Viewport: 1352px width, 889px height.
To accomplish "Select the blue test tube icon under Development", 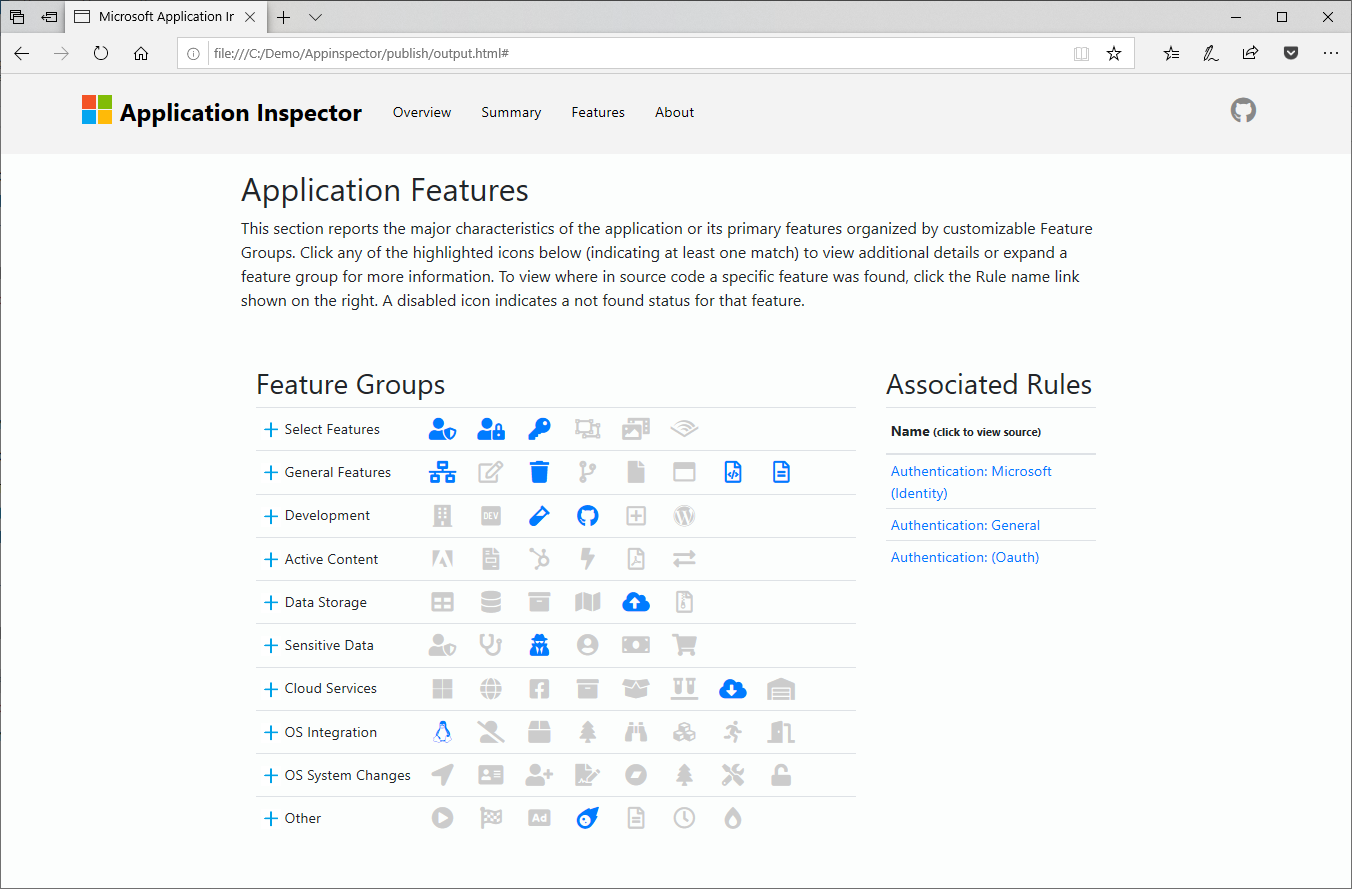I will click(x=539, y=515).
